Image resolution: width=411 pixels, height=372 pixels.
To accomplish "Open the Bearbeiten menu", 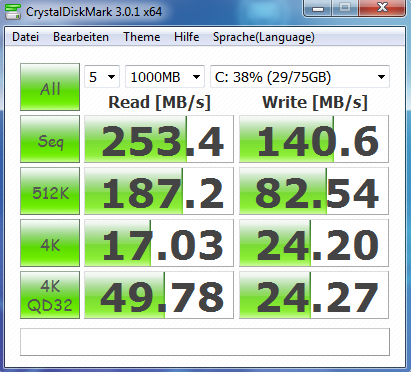I will (81, 37).
